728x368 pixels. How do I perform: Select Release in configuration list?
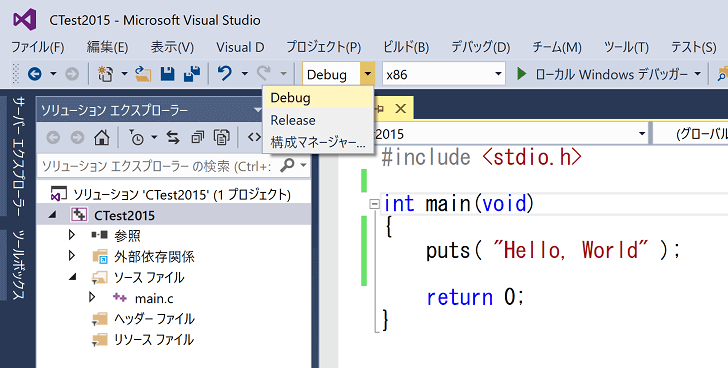tap(318, 120)
